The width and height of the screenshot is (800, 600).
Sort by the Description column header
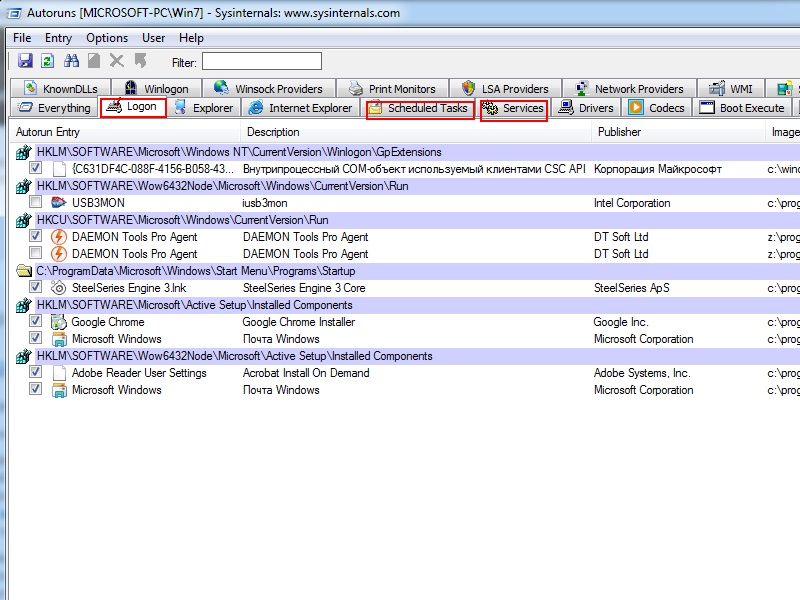pyautogui.click(x=273, y=132)
